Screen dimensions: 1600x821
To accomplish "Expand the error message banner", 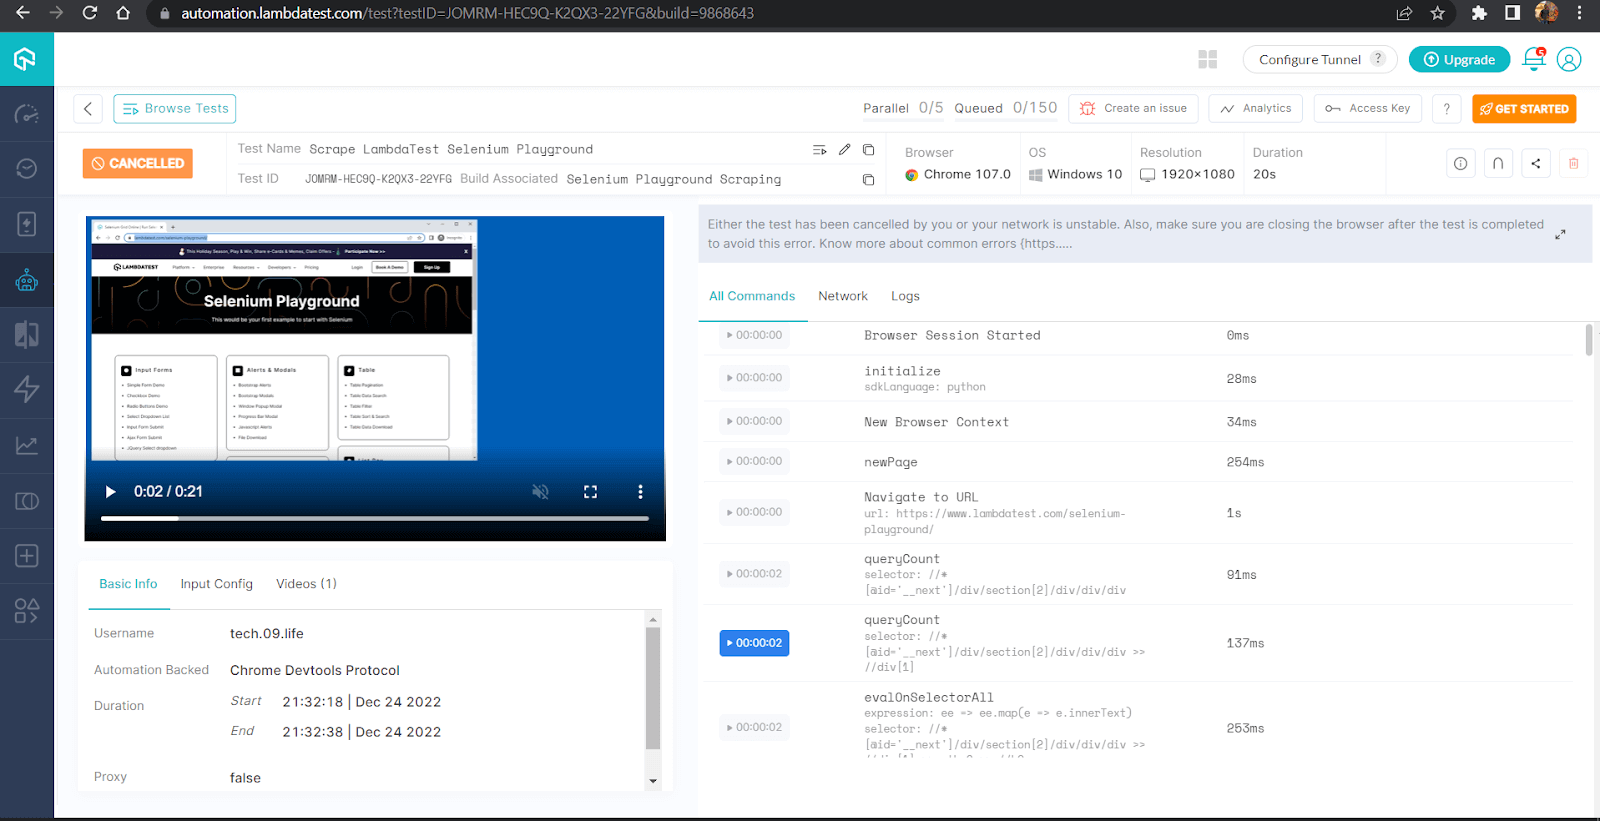I will coord(1560,234).
